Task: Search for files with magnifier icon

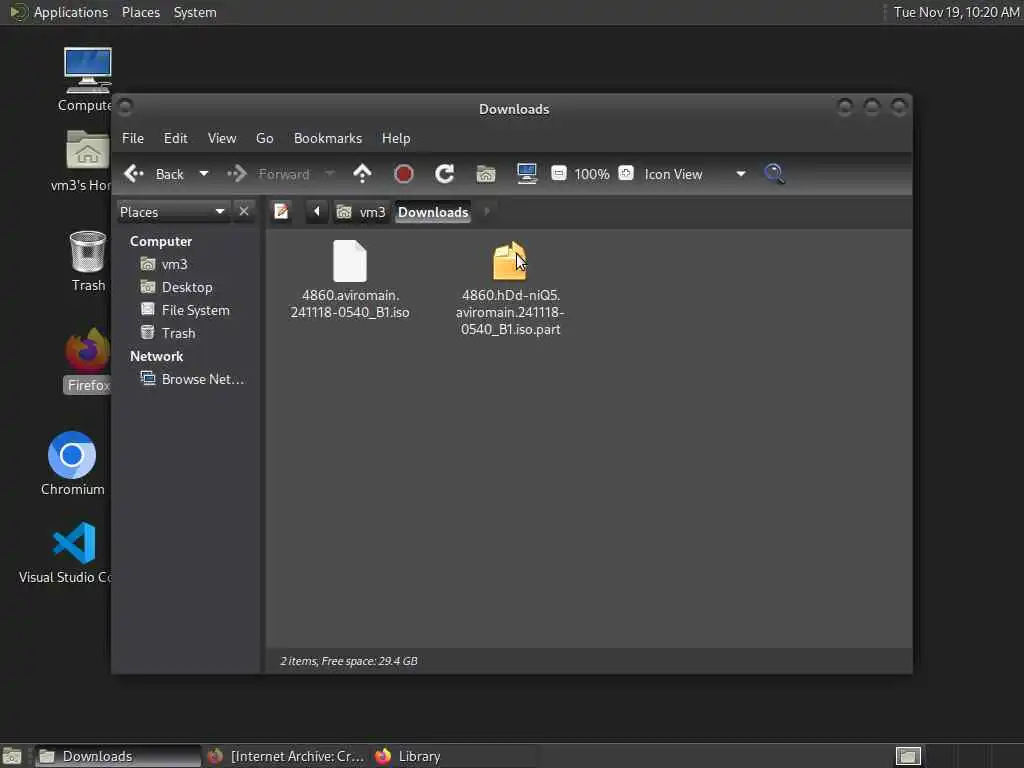Action: [775, 174]
